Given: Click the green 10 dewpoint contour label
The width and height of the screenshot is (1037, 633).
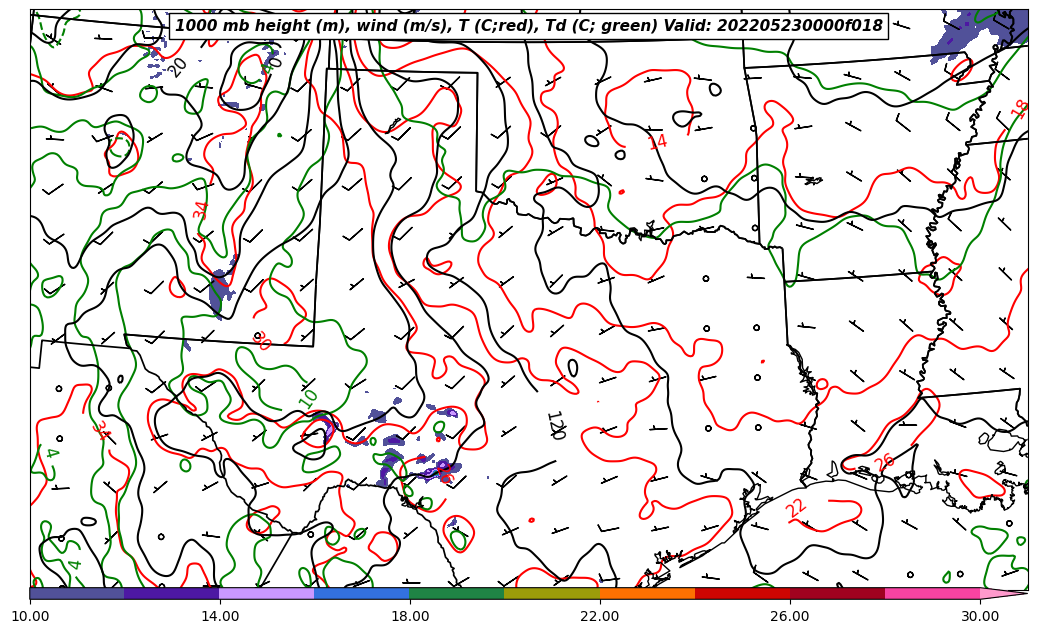Looking at the screenshot, I should click(309, 398).
